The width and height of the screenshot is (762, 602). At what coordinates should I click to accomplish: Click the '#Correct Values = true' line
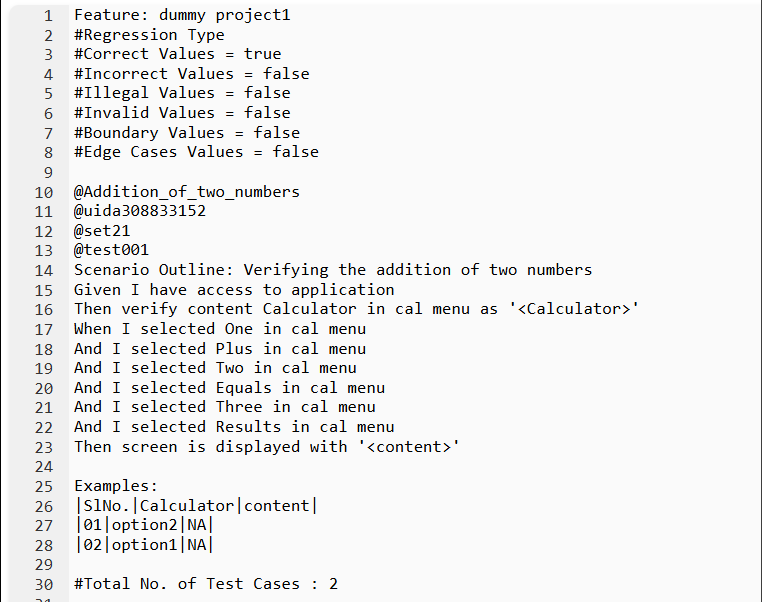pos(177,54)
